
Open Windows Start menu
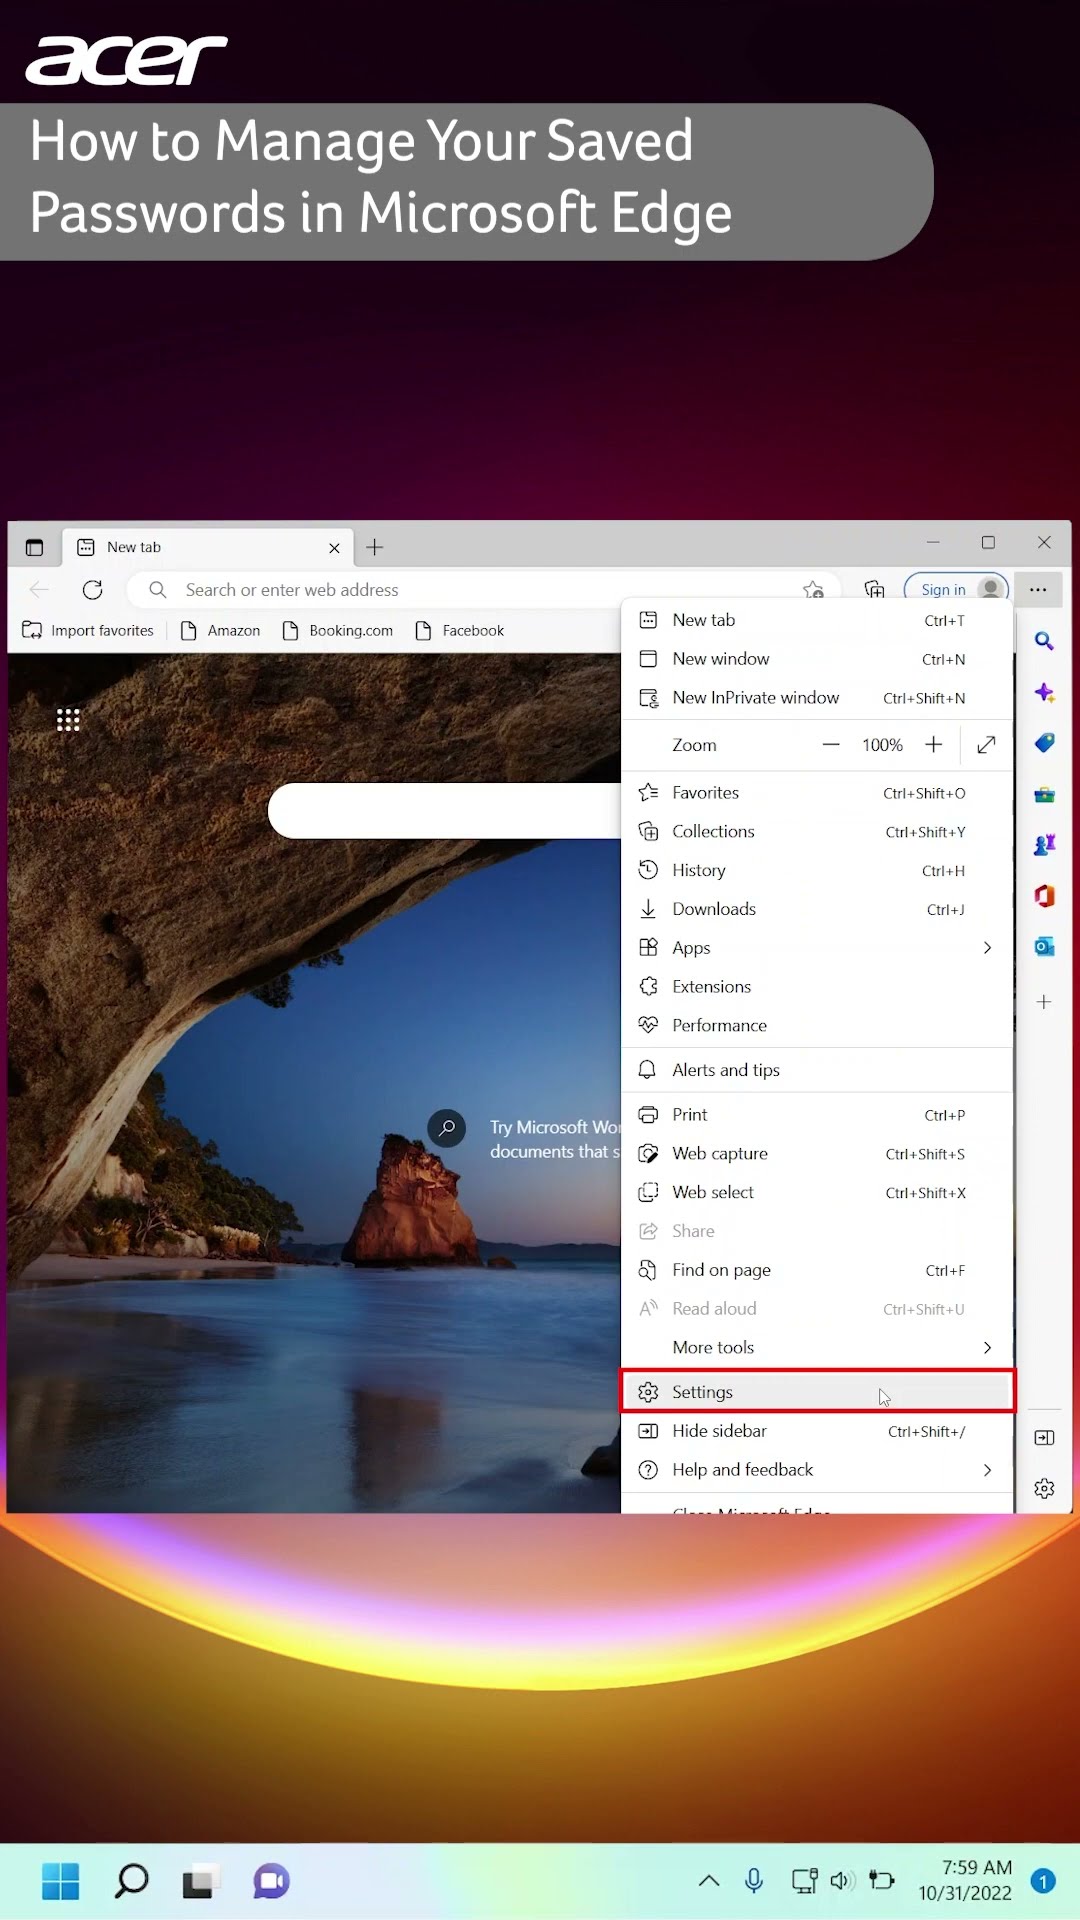60,1881
